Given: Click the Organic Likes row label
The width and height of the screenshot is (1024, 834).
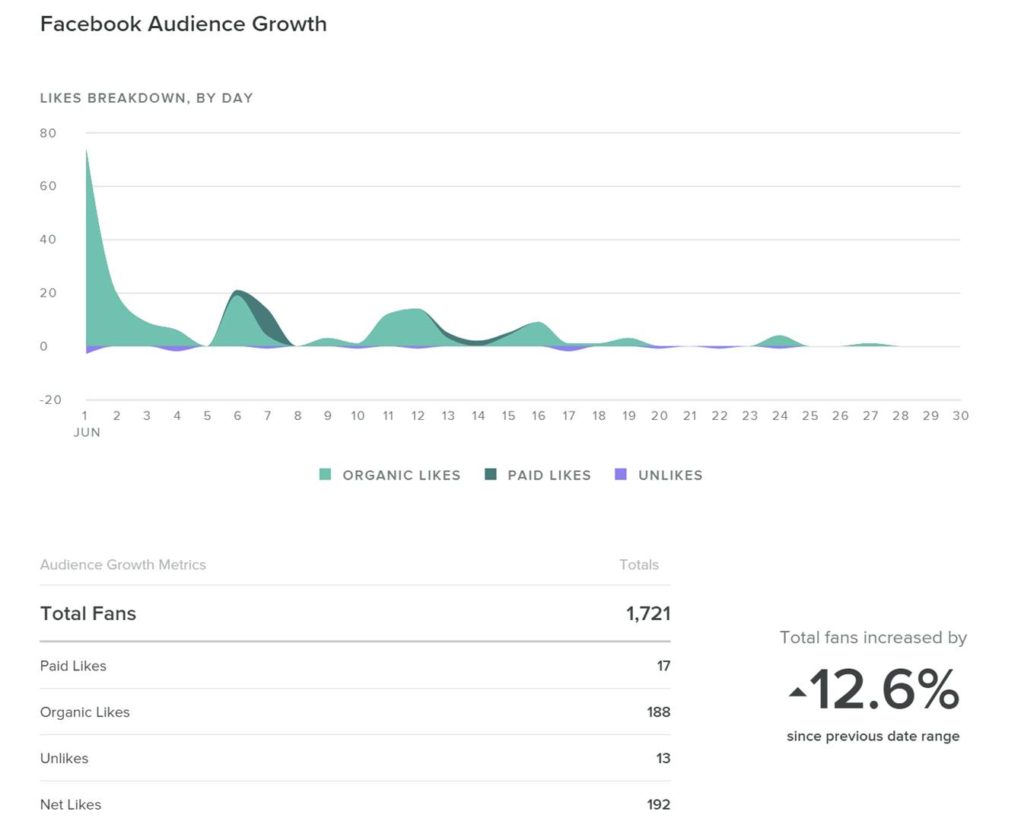Looking at the screenshot, I should pos(85,712).
